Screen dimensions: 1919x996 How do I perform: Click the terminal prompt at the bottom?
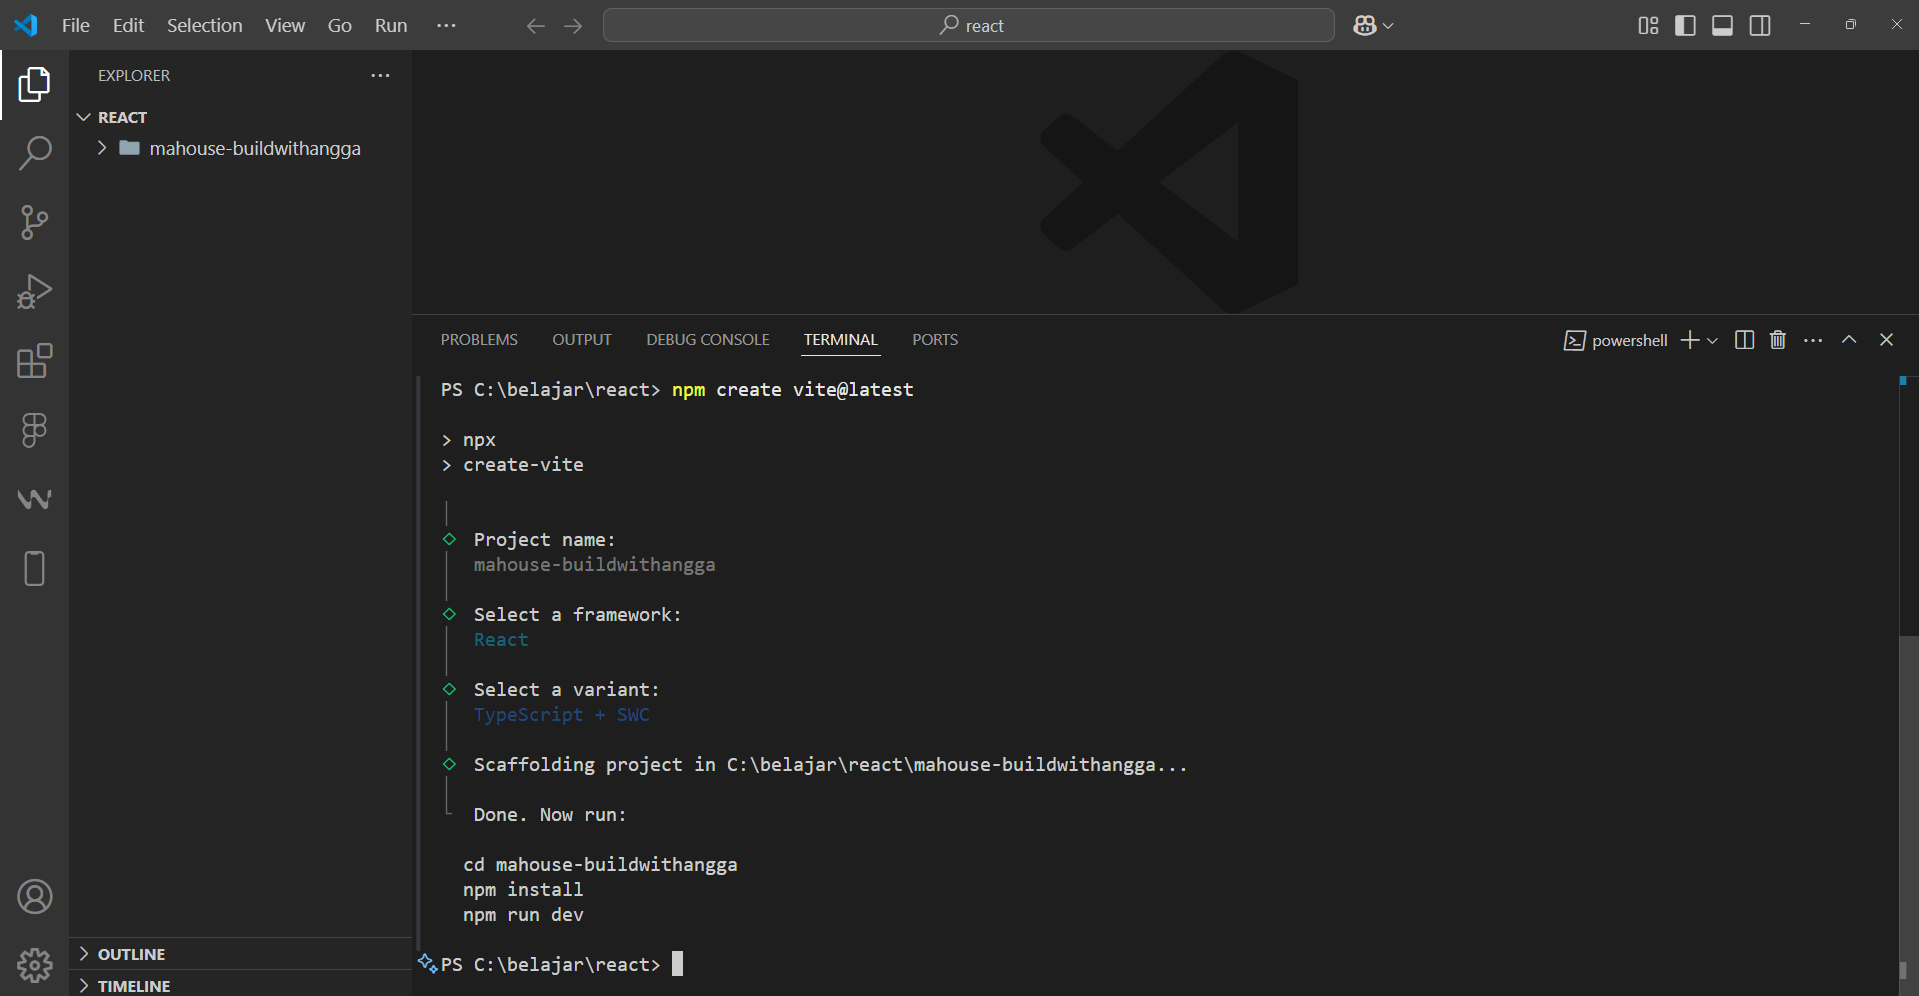[562, 964]
